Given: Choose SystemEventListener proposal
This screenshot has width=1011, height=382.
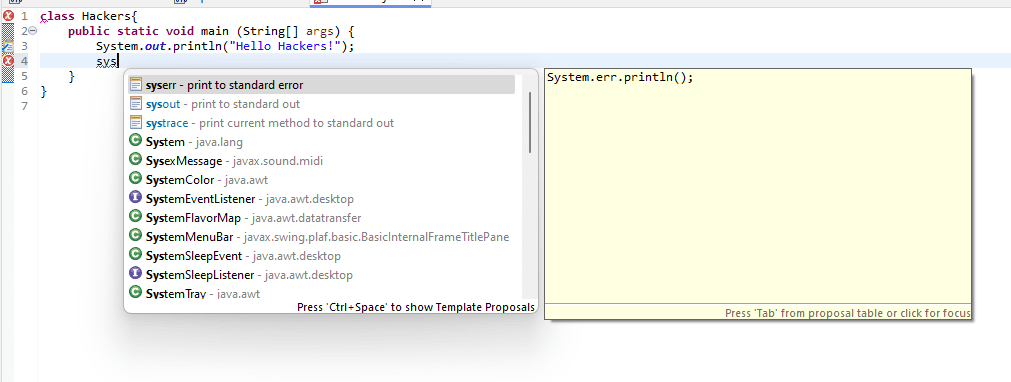Looking at the screenshot, I should click(x=322, y=199).
